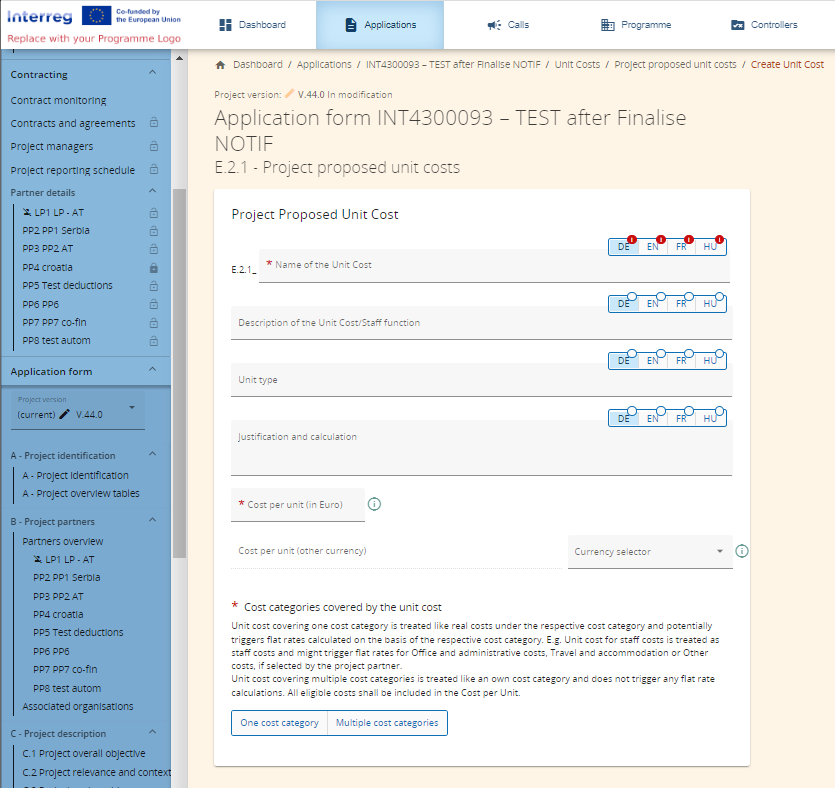
Task: Click the sidebar vertical scrollbar
Action: click(x=179, y=370)
